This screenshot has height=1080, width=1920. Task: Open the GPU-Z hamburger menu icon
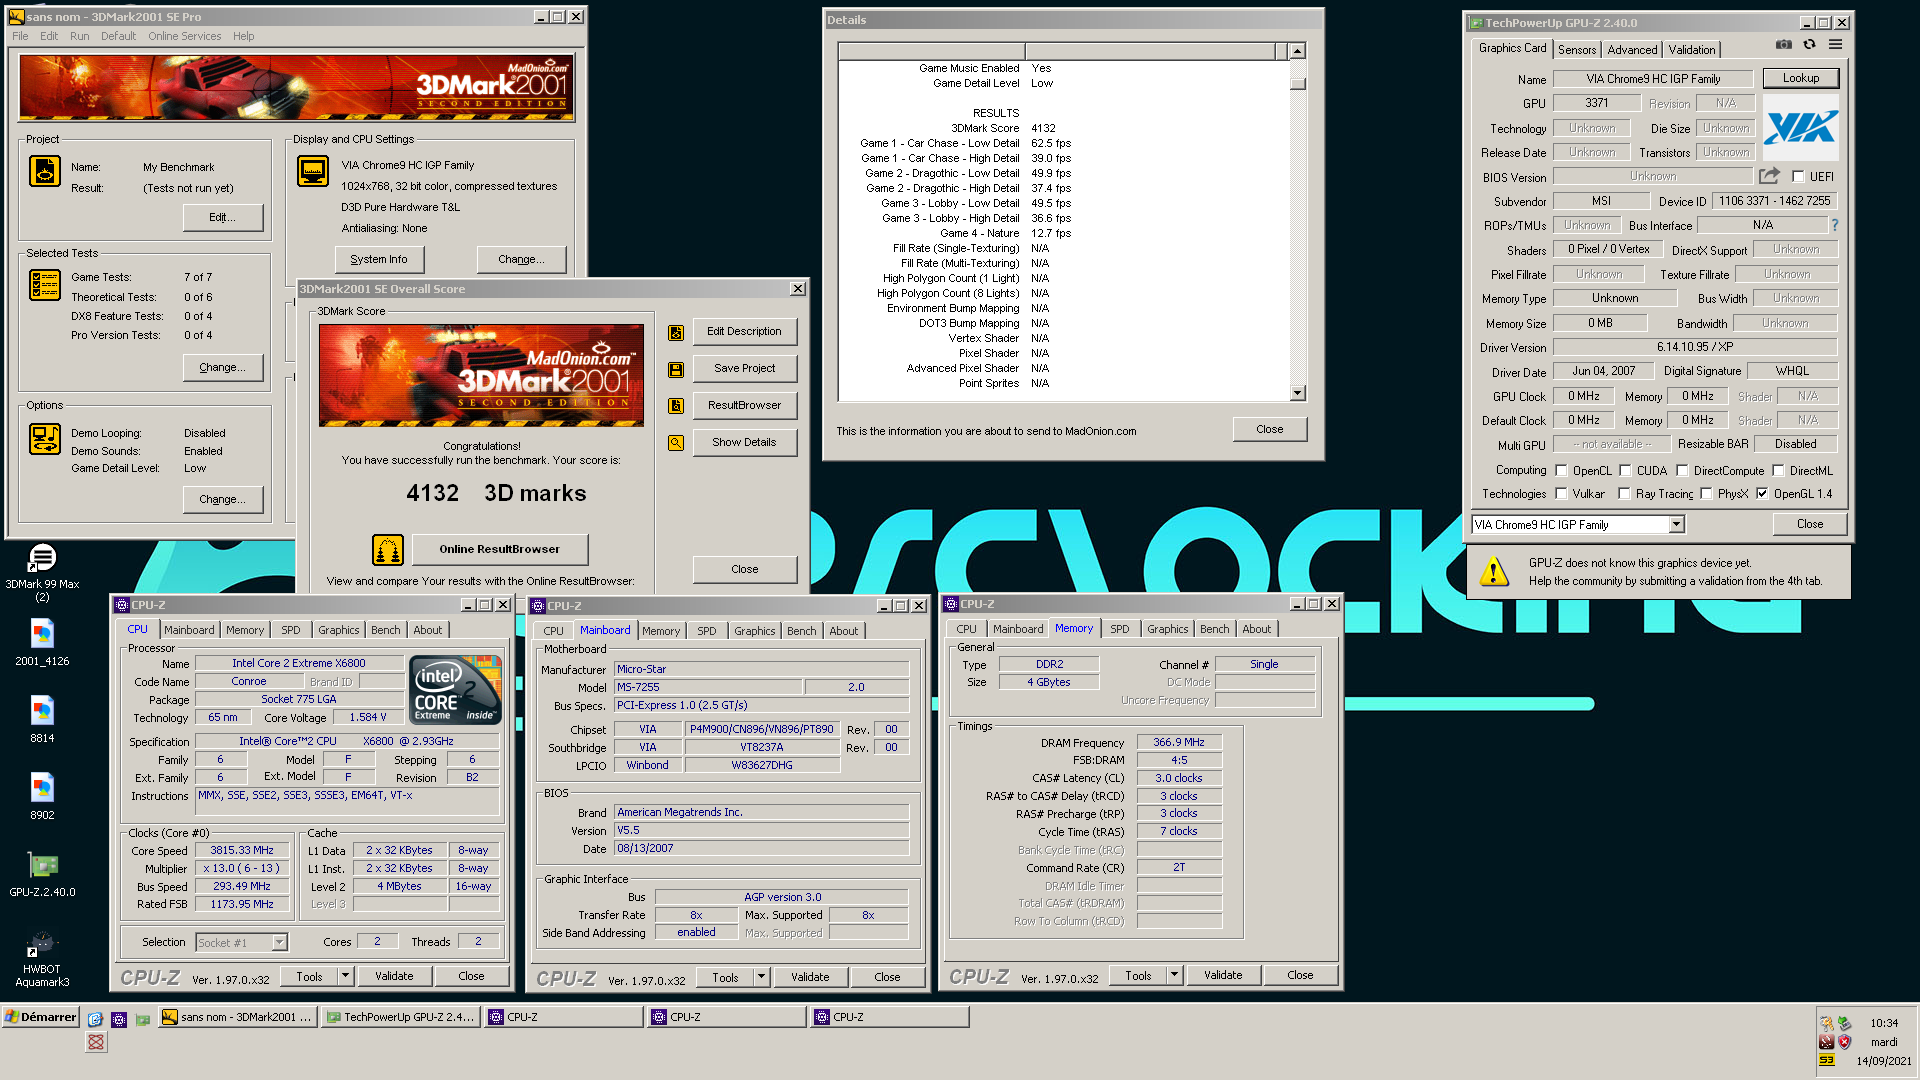1836,45
